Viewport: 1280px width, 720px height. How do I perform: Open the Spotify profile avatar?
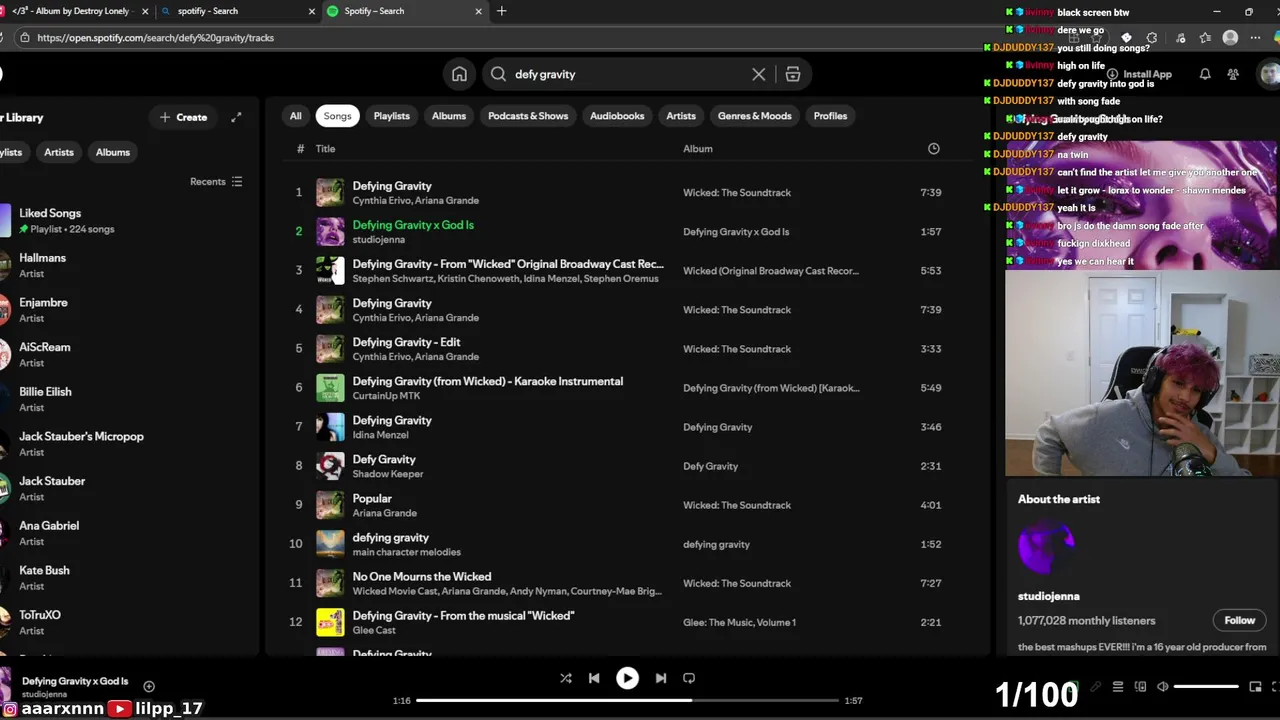tap(1269, 74)
